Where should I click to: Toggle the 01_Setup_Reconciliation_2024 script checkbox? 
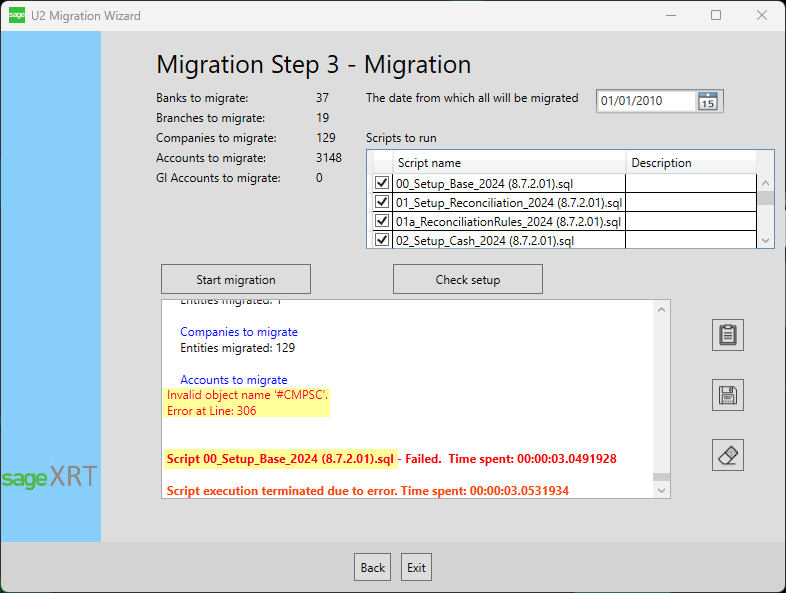[x=381, y=202]
